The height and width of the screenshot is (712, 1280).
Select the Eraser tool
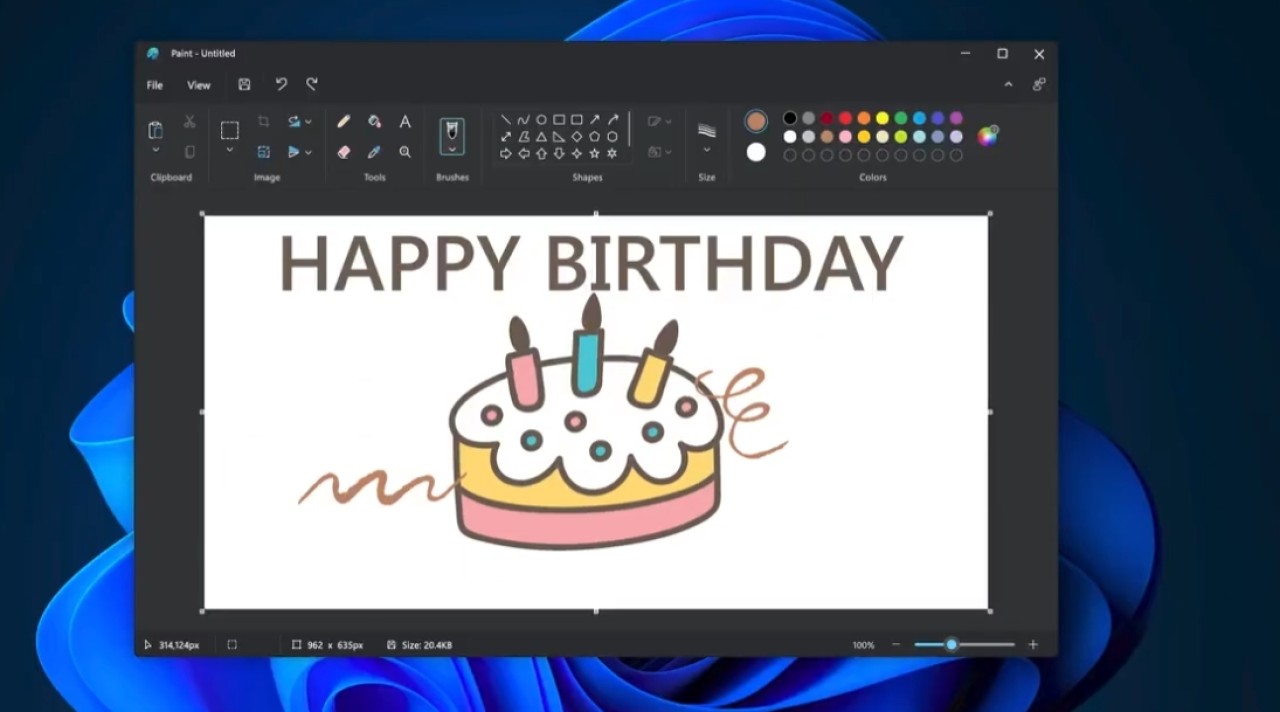343,152
